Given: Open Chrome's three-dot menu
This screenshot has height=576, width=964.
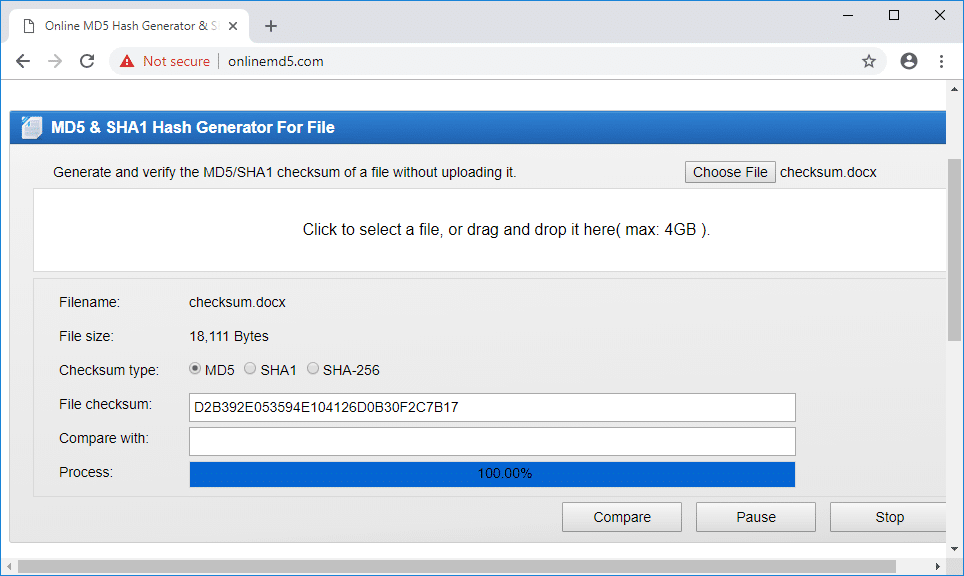Looking at the screenshot, I should (941, 61).
